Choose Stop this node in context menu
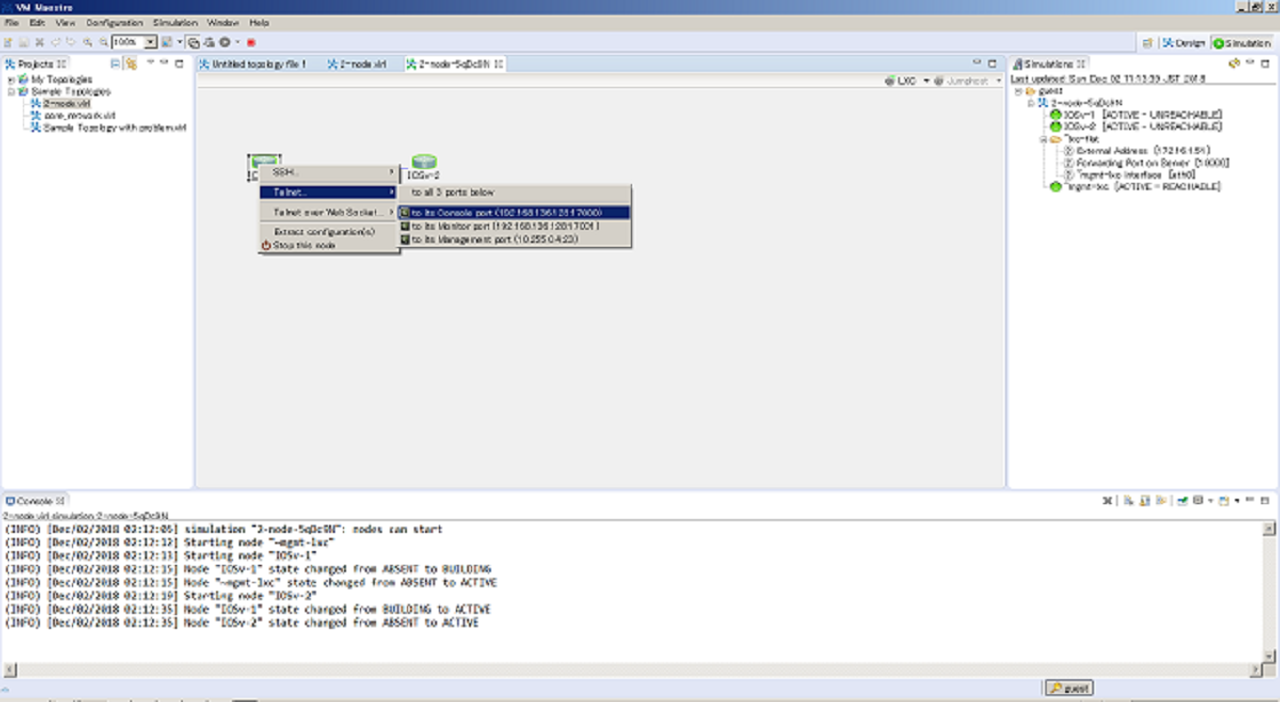 (x=329, y=245)
